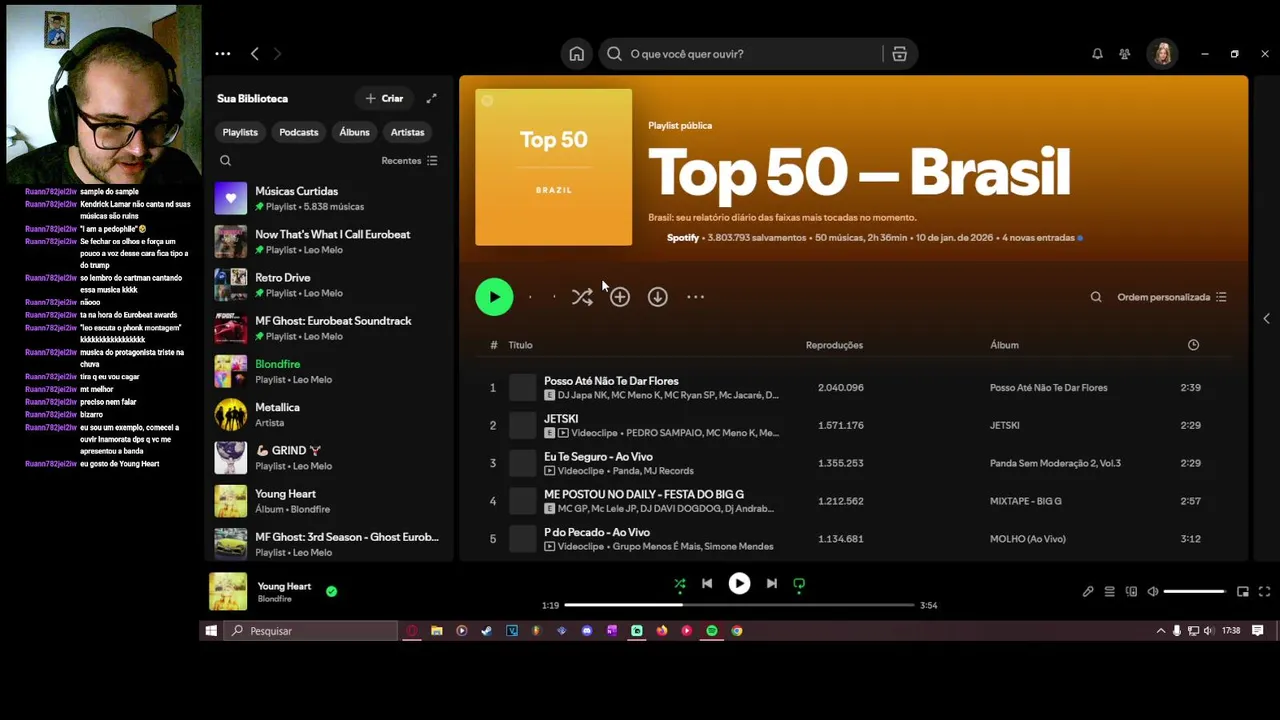This screenshot has height=720, width=1280.
Task: Click the Criar button
Action: point(384,98)
